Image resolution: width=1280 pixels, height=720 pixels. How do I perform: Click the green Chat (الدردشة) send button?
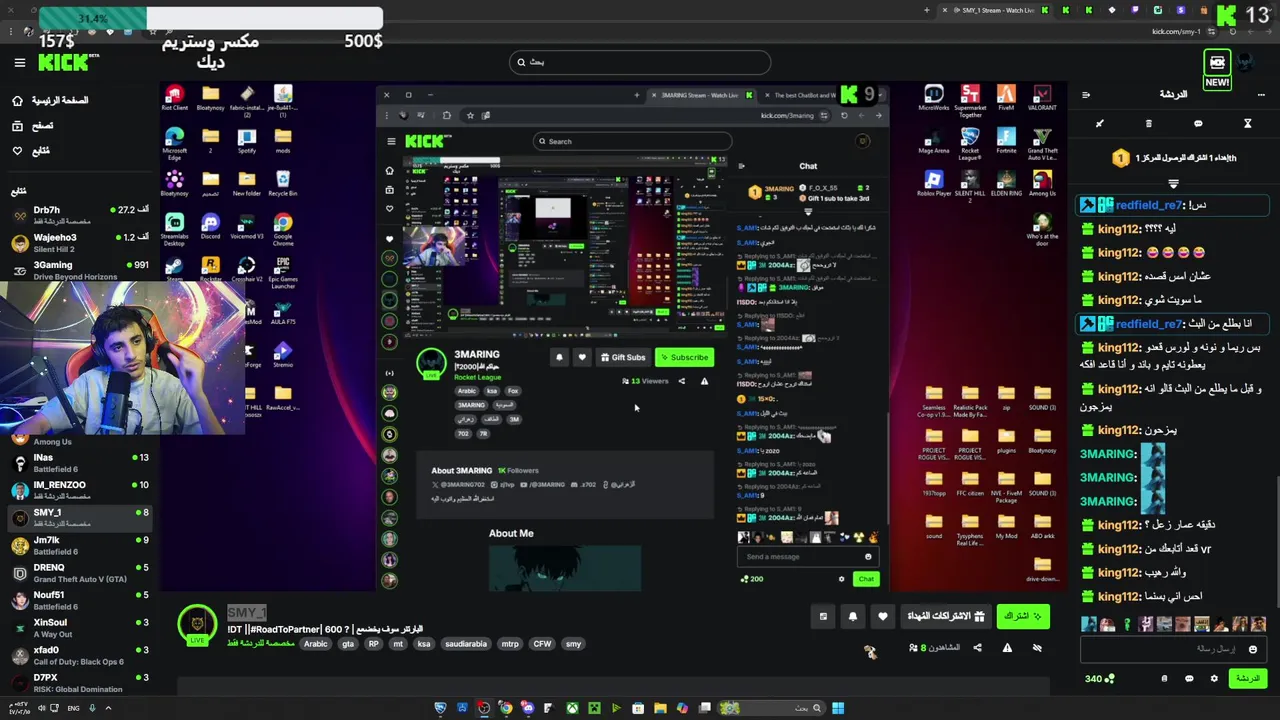pyautogui.click(x=1247, y=678)
